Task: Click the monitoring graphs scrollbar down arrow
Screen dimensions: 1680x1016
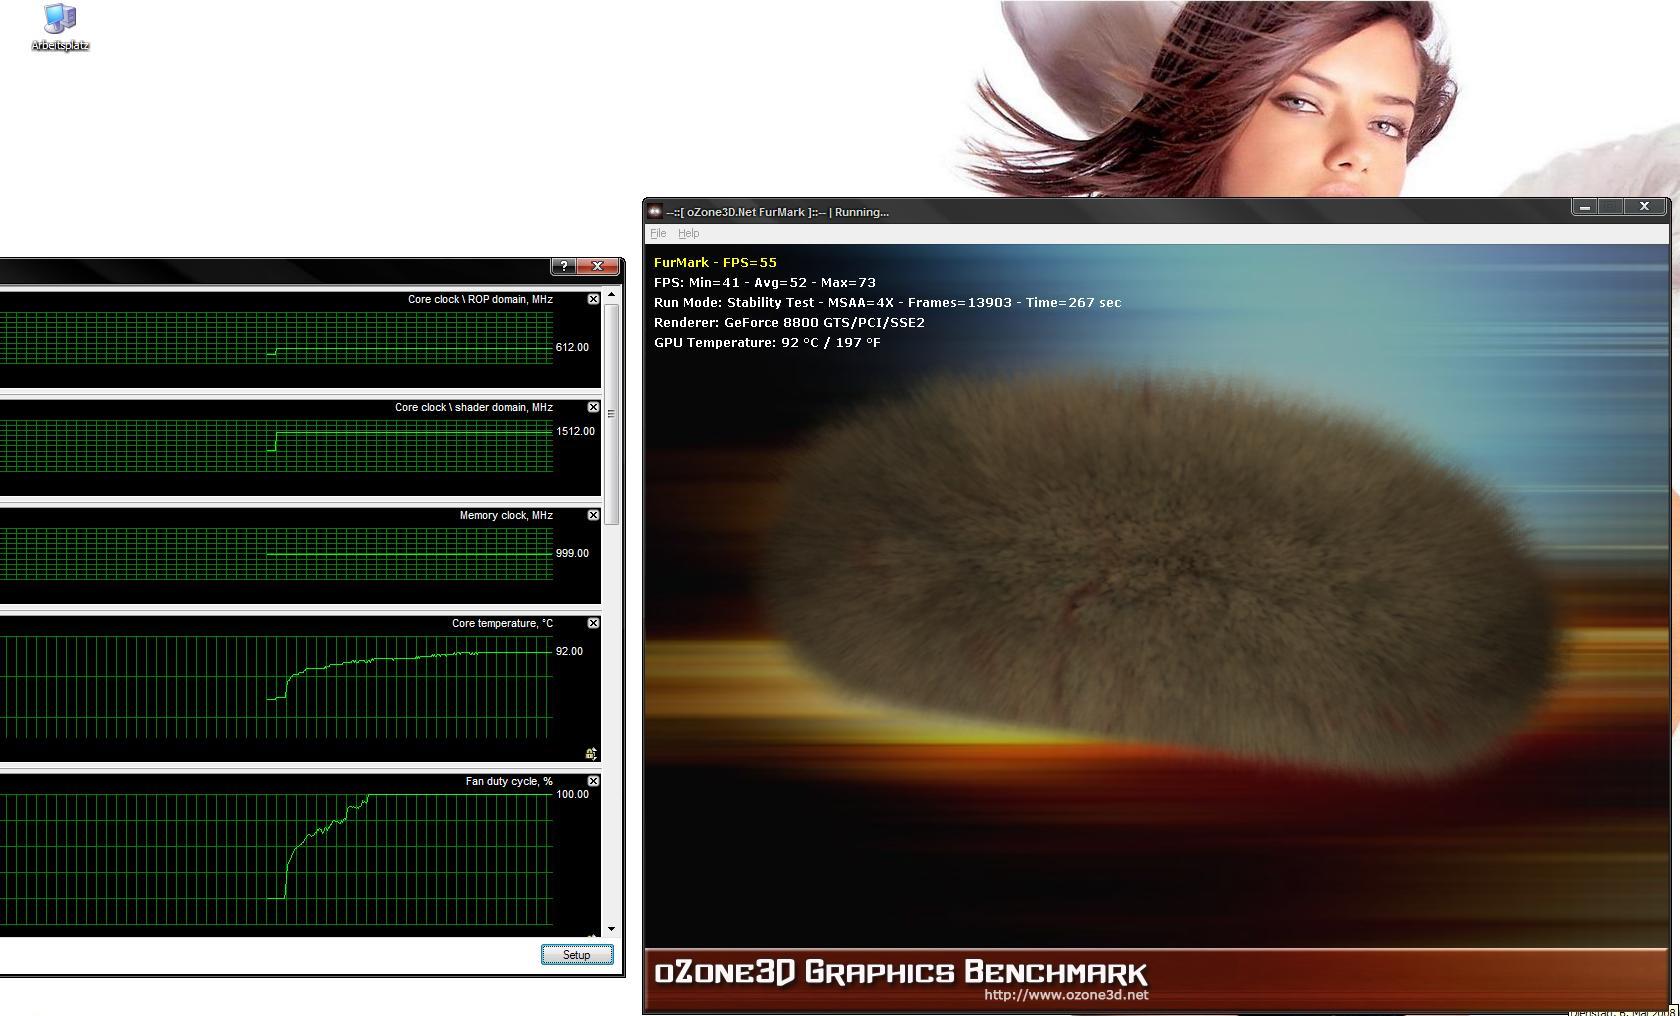Action: [611, 930]
